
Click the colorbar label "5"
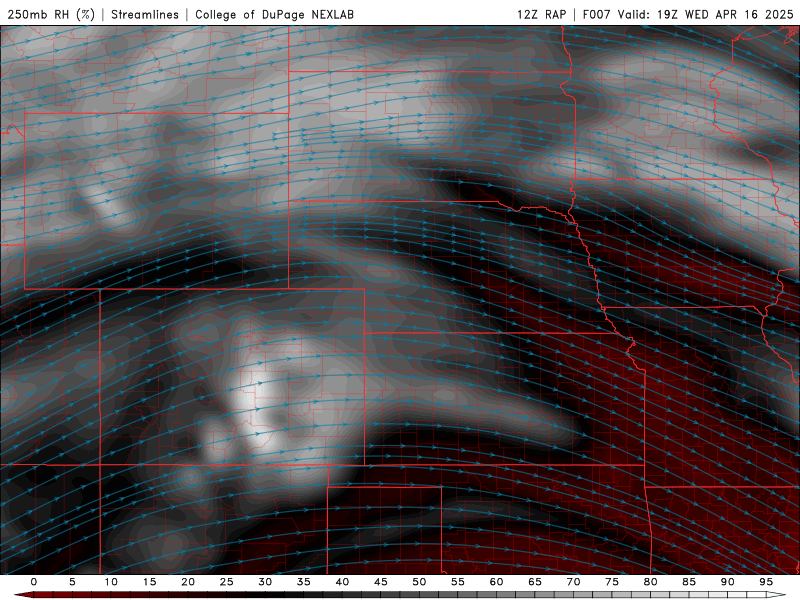click(72, 582)
